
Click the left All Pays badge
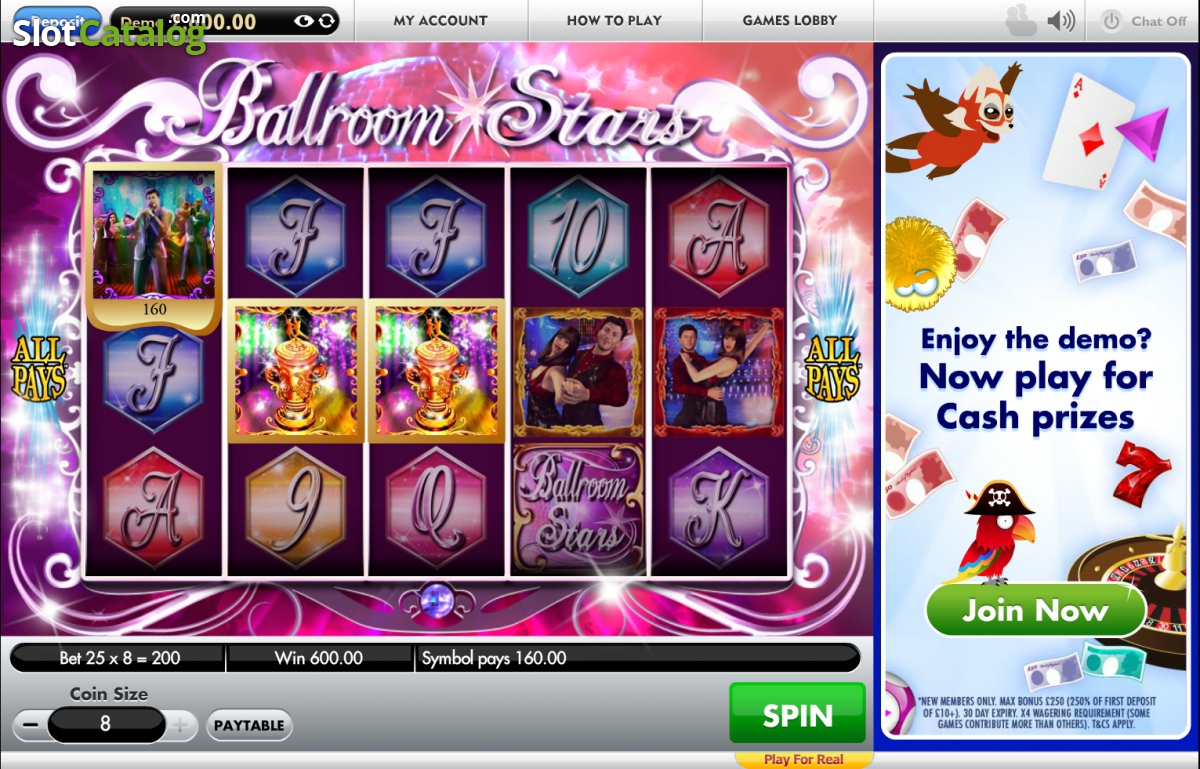click(x=39, y=368)
